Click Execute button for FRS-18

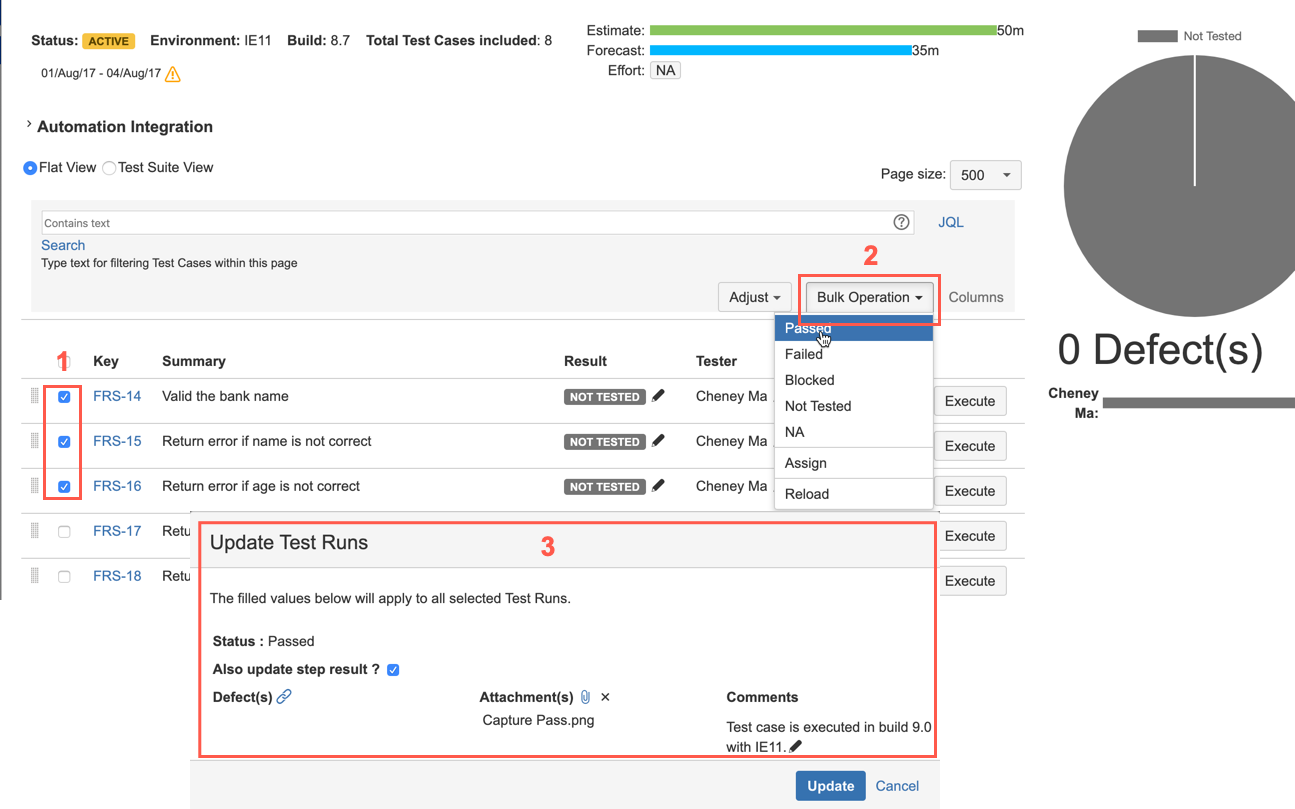point(970,581)
